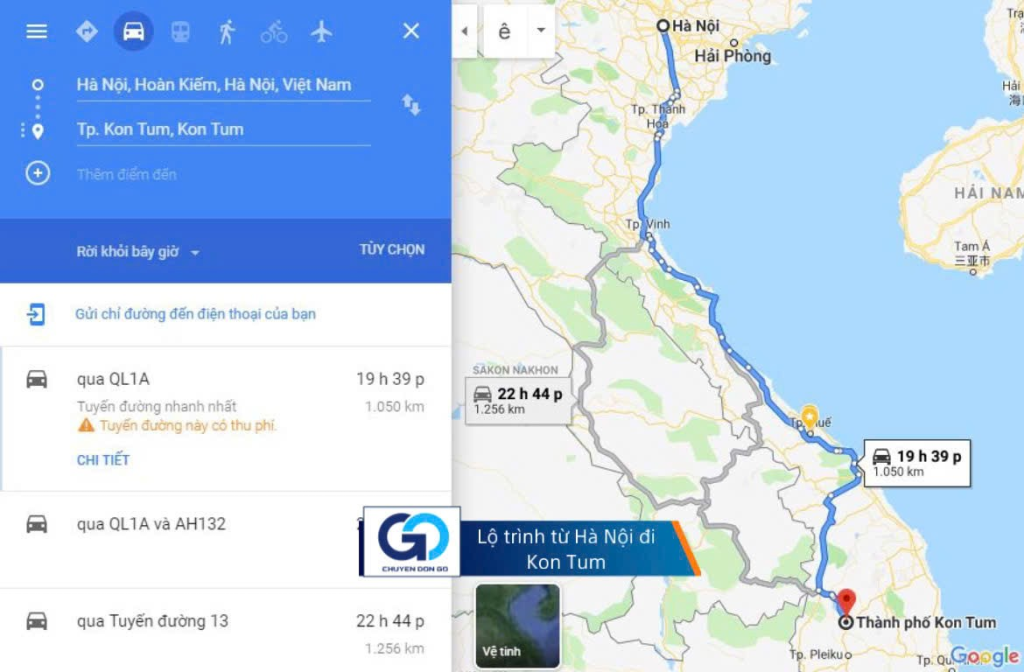Select the flight travel mode
The width and height of the screenshot is (1024, 672).
[321, 31]
